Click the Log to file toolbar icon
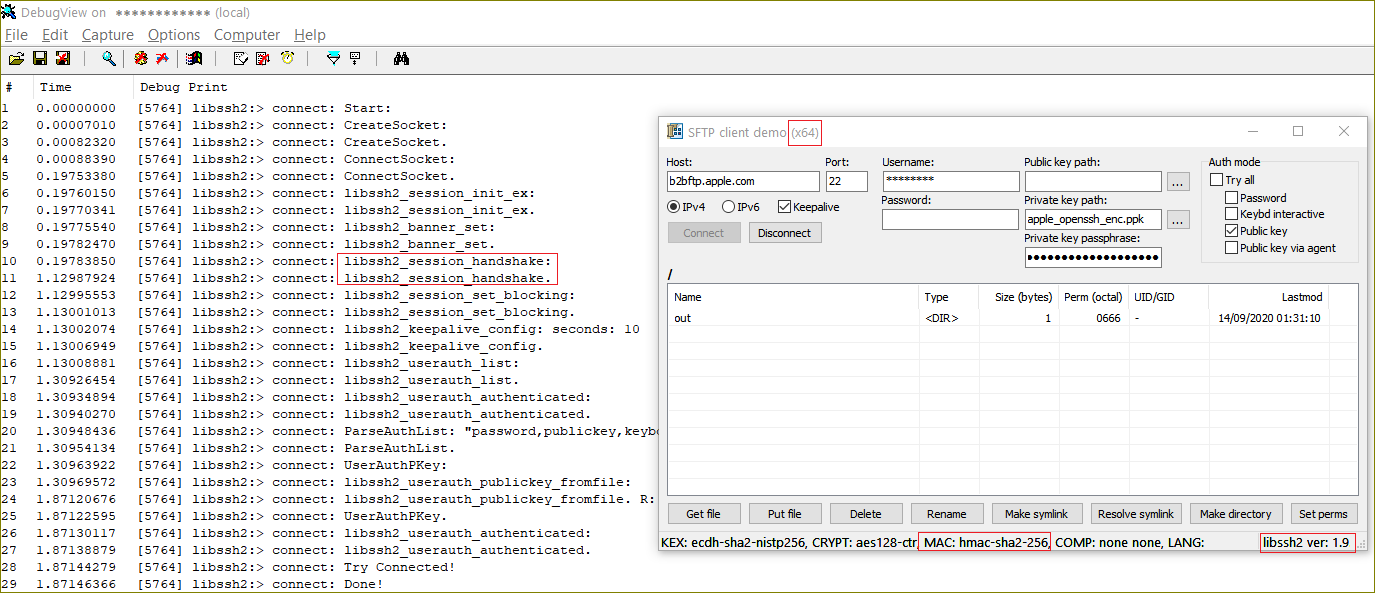Image resolution: width=1375 pixels, height=593 pixels. 62,59
